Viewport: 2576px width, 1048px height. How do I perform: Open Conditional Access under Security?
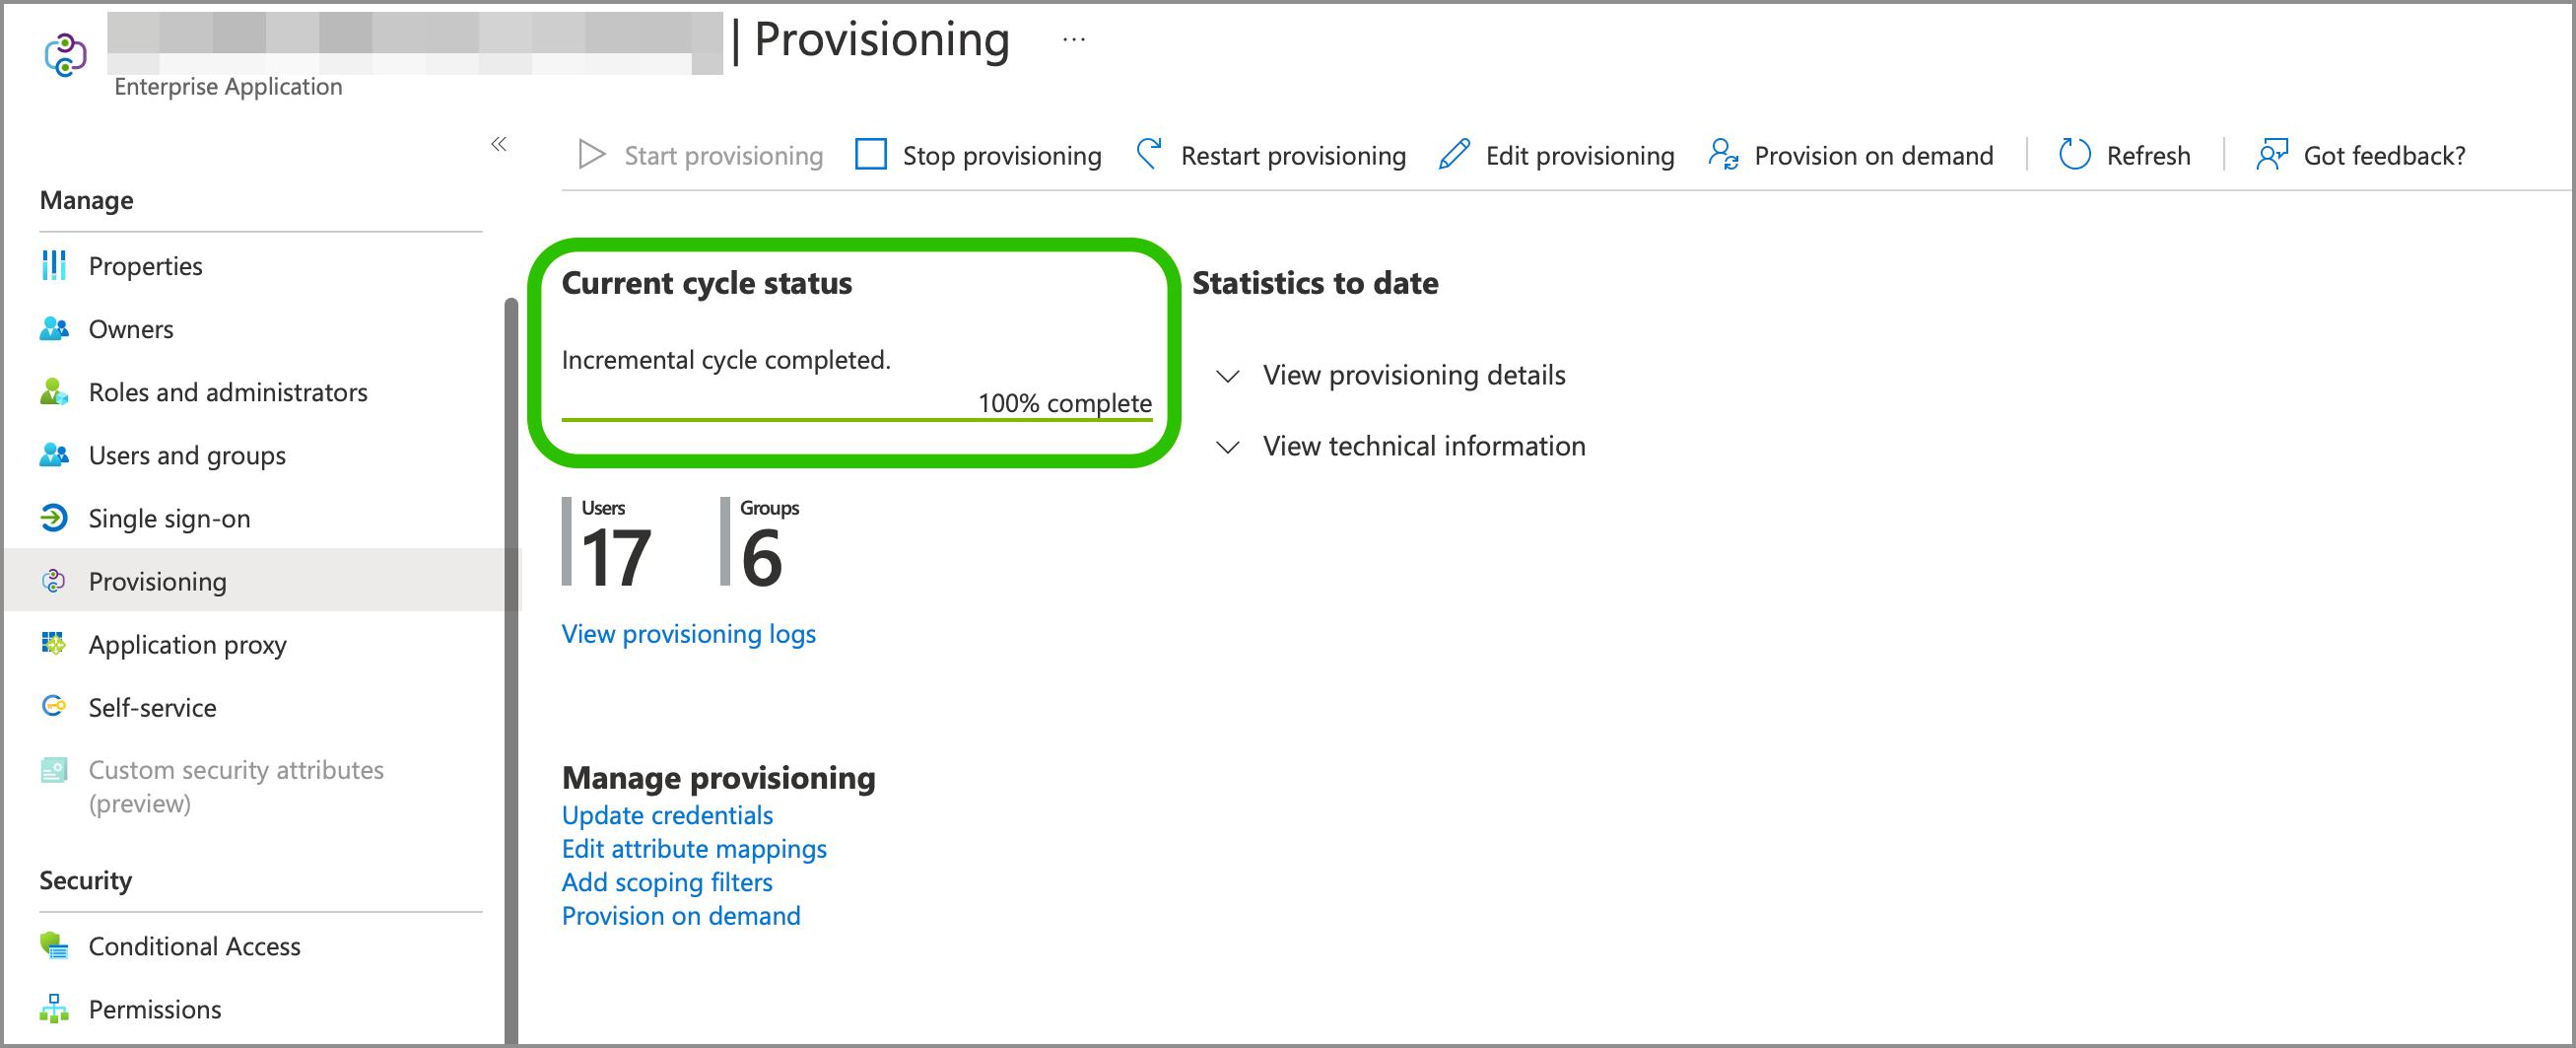194,946
